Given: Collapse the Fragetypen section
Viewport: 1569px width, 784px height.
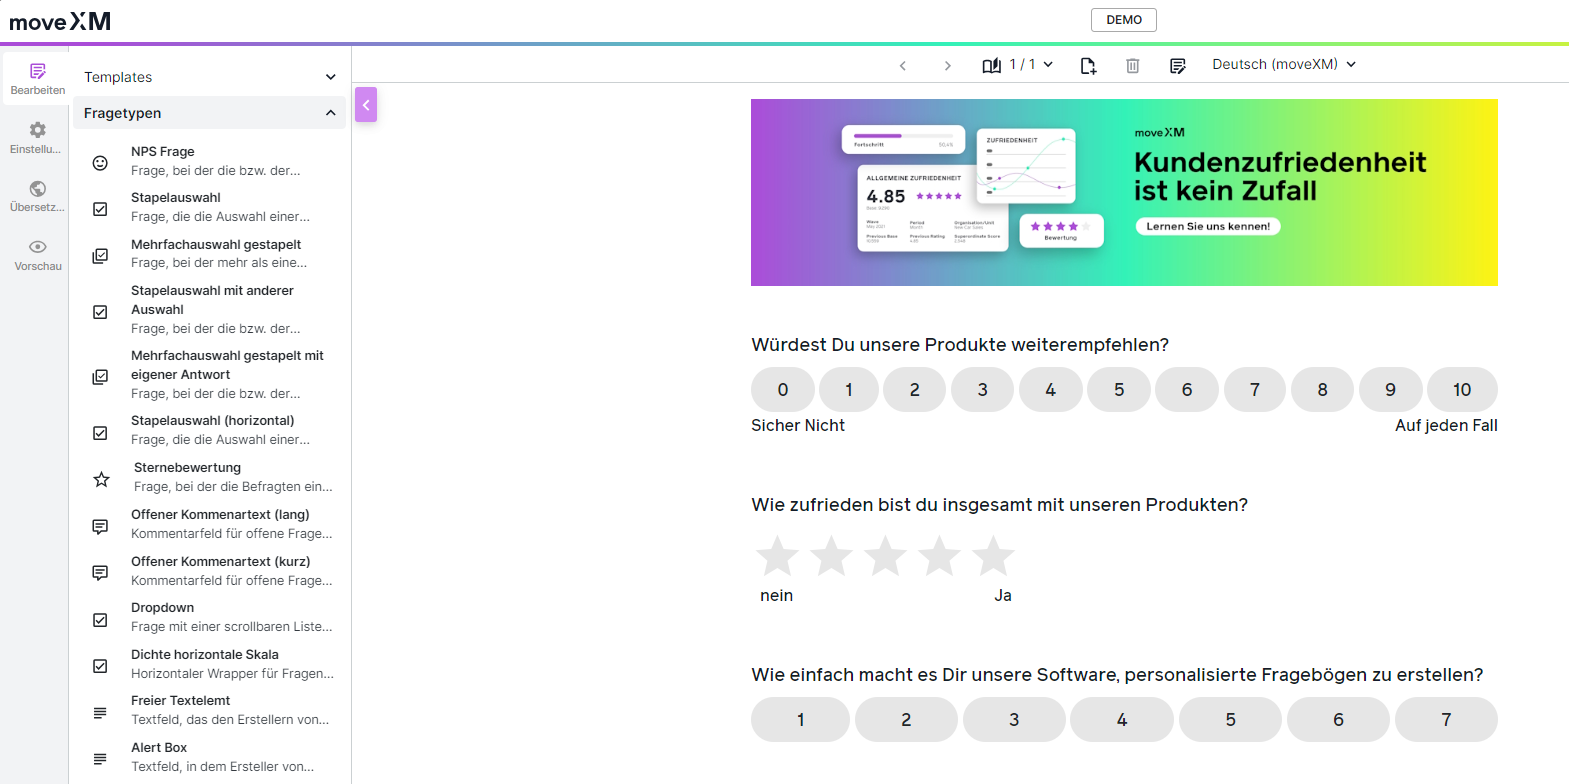Looking at the screenshot, I should [210, 113].
